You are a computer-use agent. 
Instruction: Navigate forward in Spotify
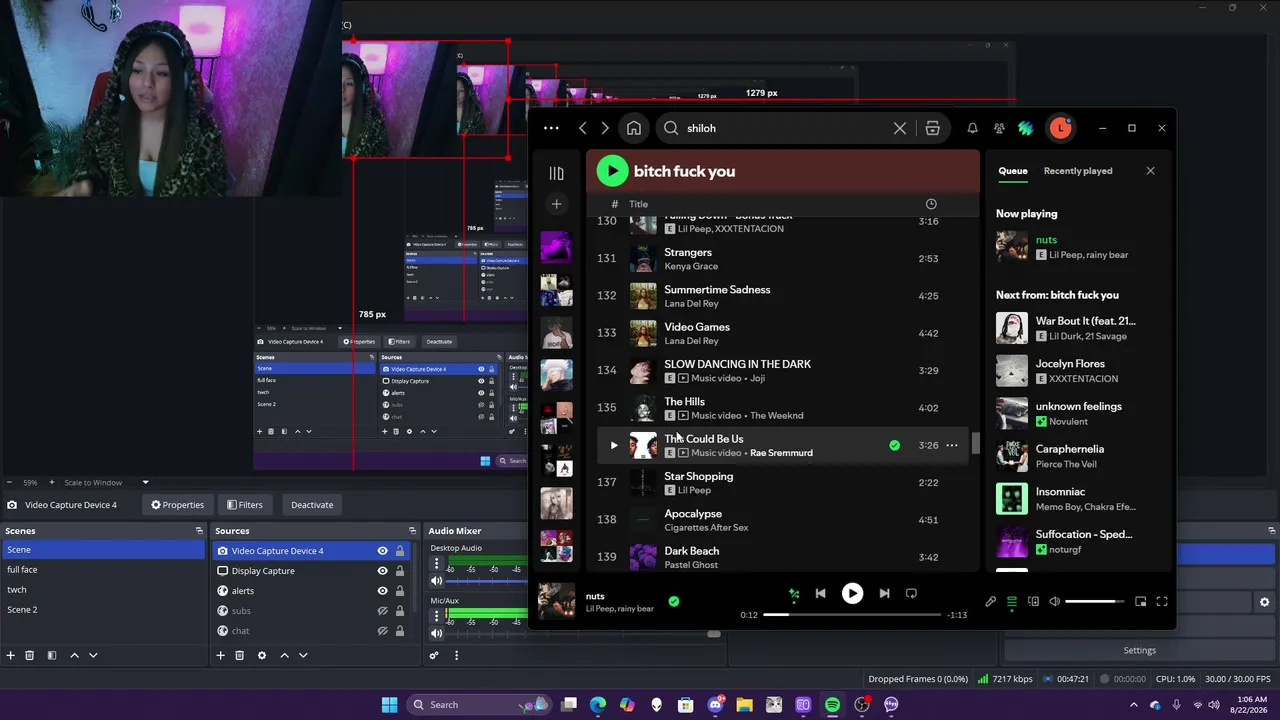coord(605,128)
